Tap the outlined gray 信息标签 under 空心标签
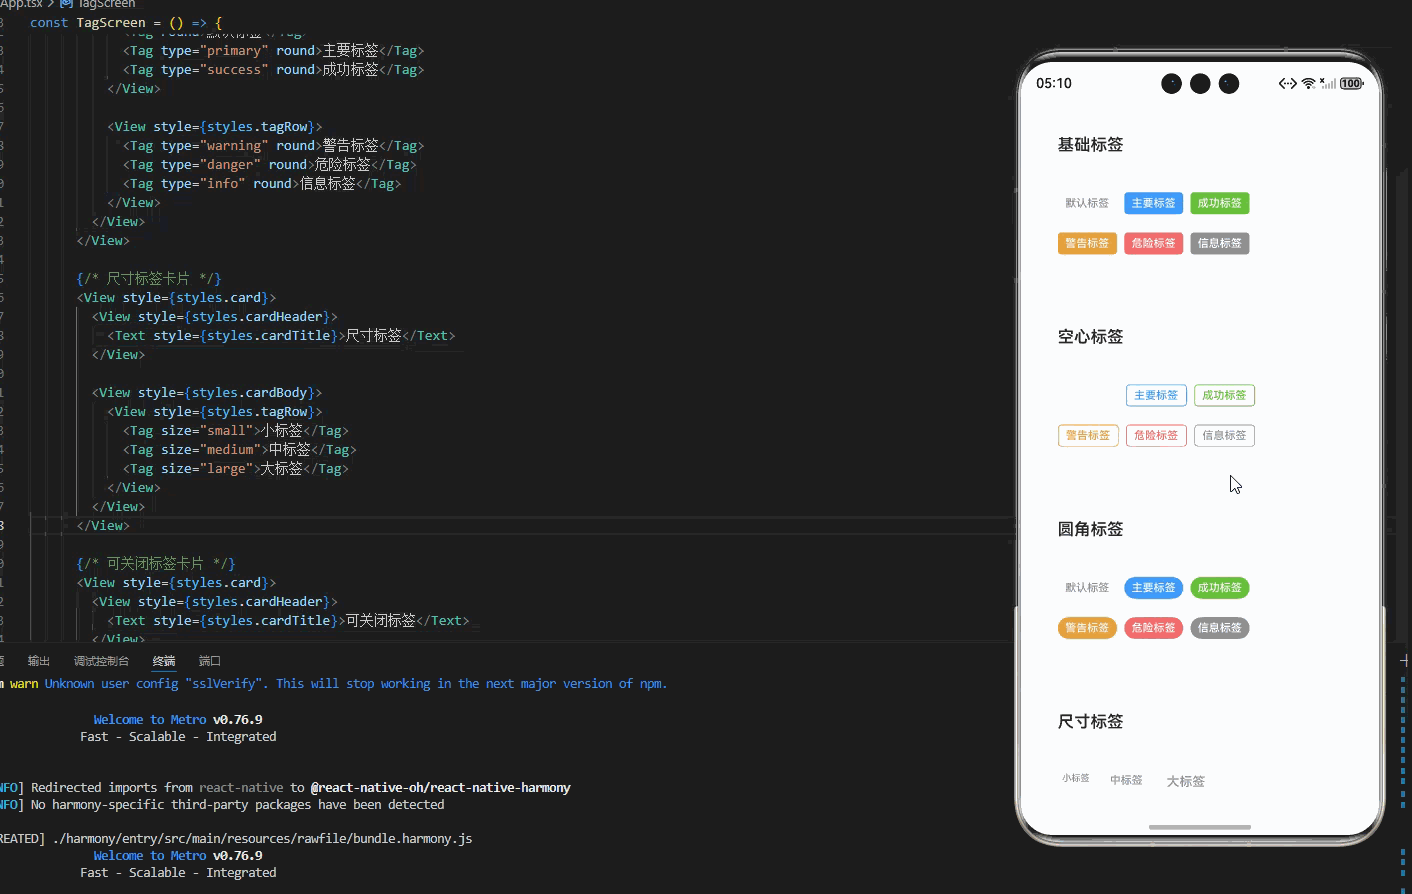 (1224, 435)
